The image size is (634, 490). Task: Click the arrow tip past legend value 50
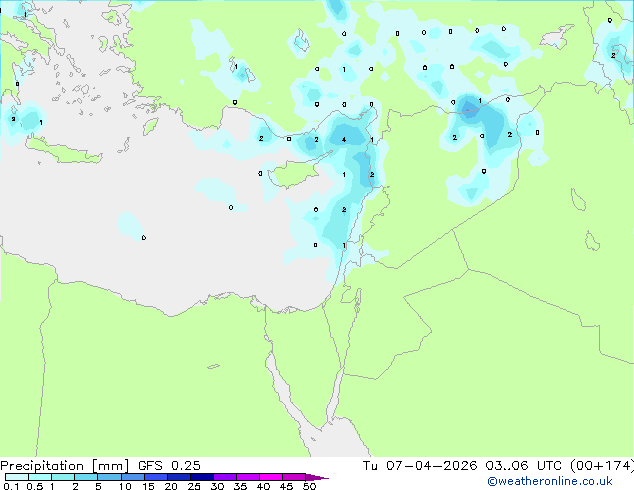point(317,477)
